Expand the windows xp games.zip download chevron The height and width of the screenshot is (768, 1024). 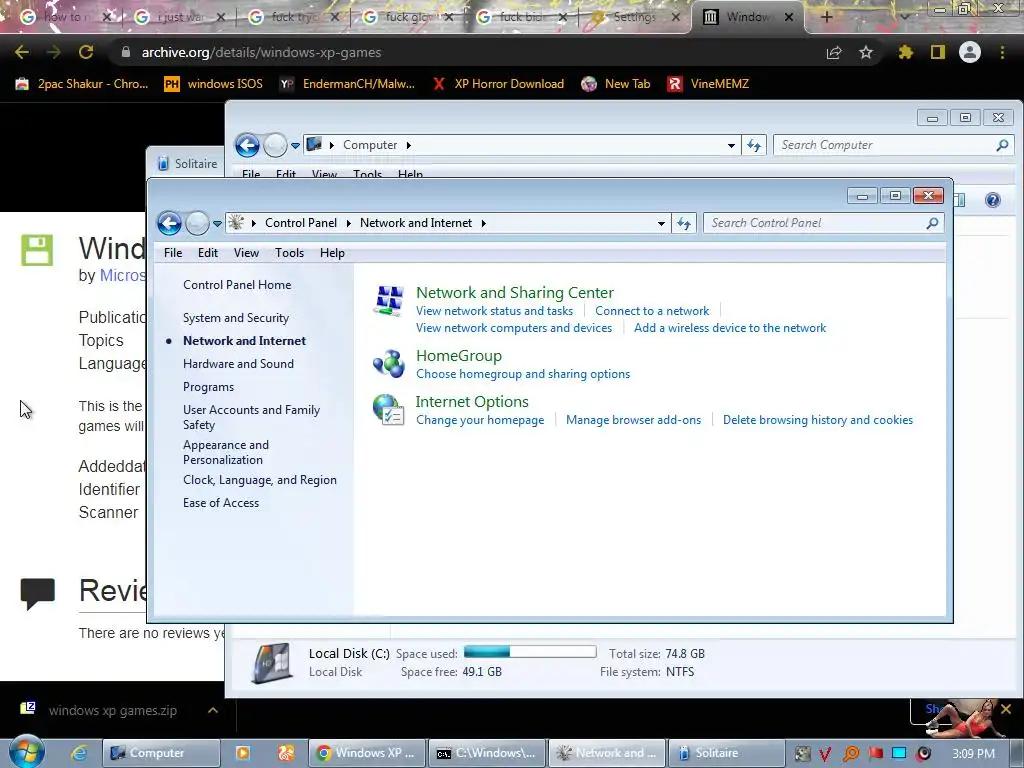[213, 710]
